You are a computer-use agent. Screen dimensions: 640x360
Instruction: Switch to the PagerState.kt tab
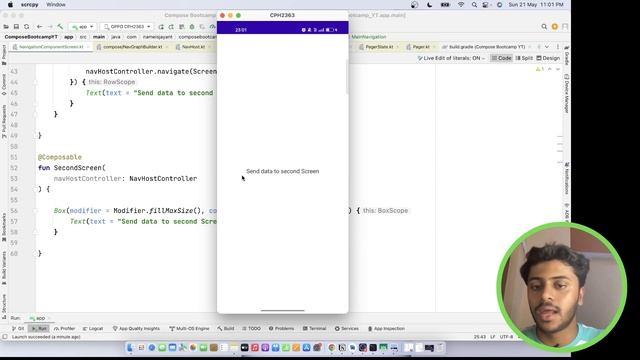pyautogui.click(x=379, y=47)
